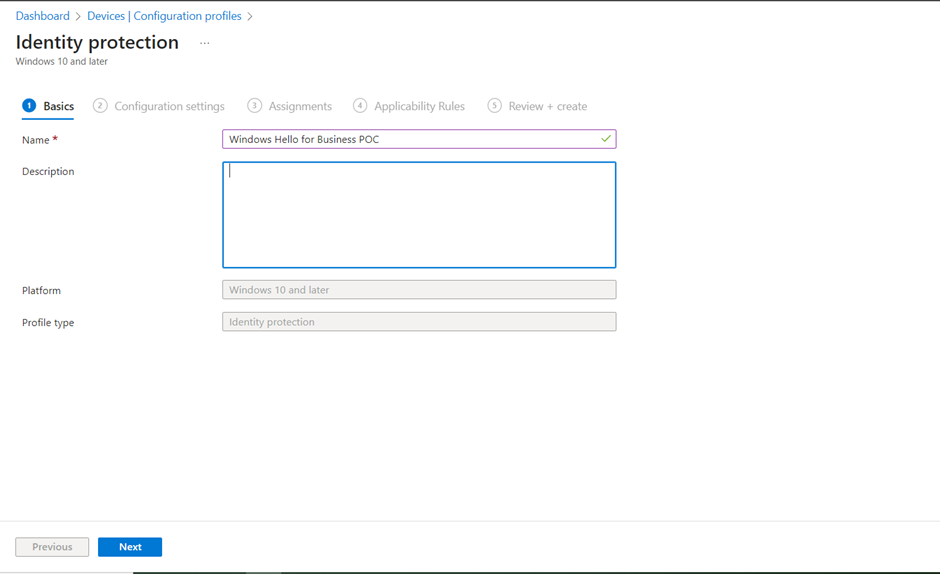The image size is (940, 574).
Task: Click the Description label
Action: pos(48,172)
